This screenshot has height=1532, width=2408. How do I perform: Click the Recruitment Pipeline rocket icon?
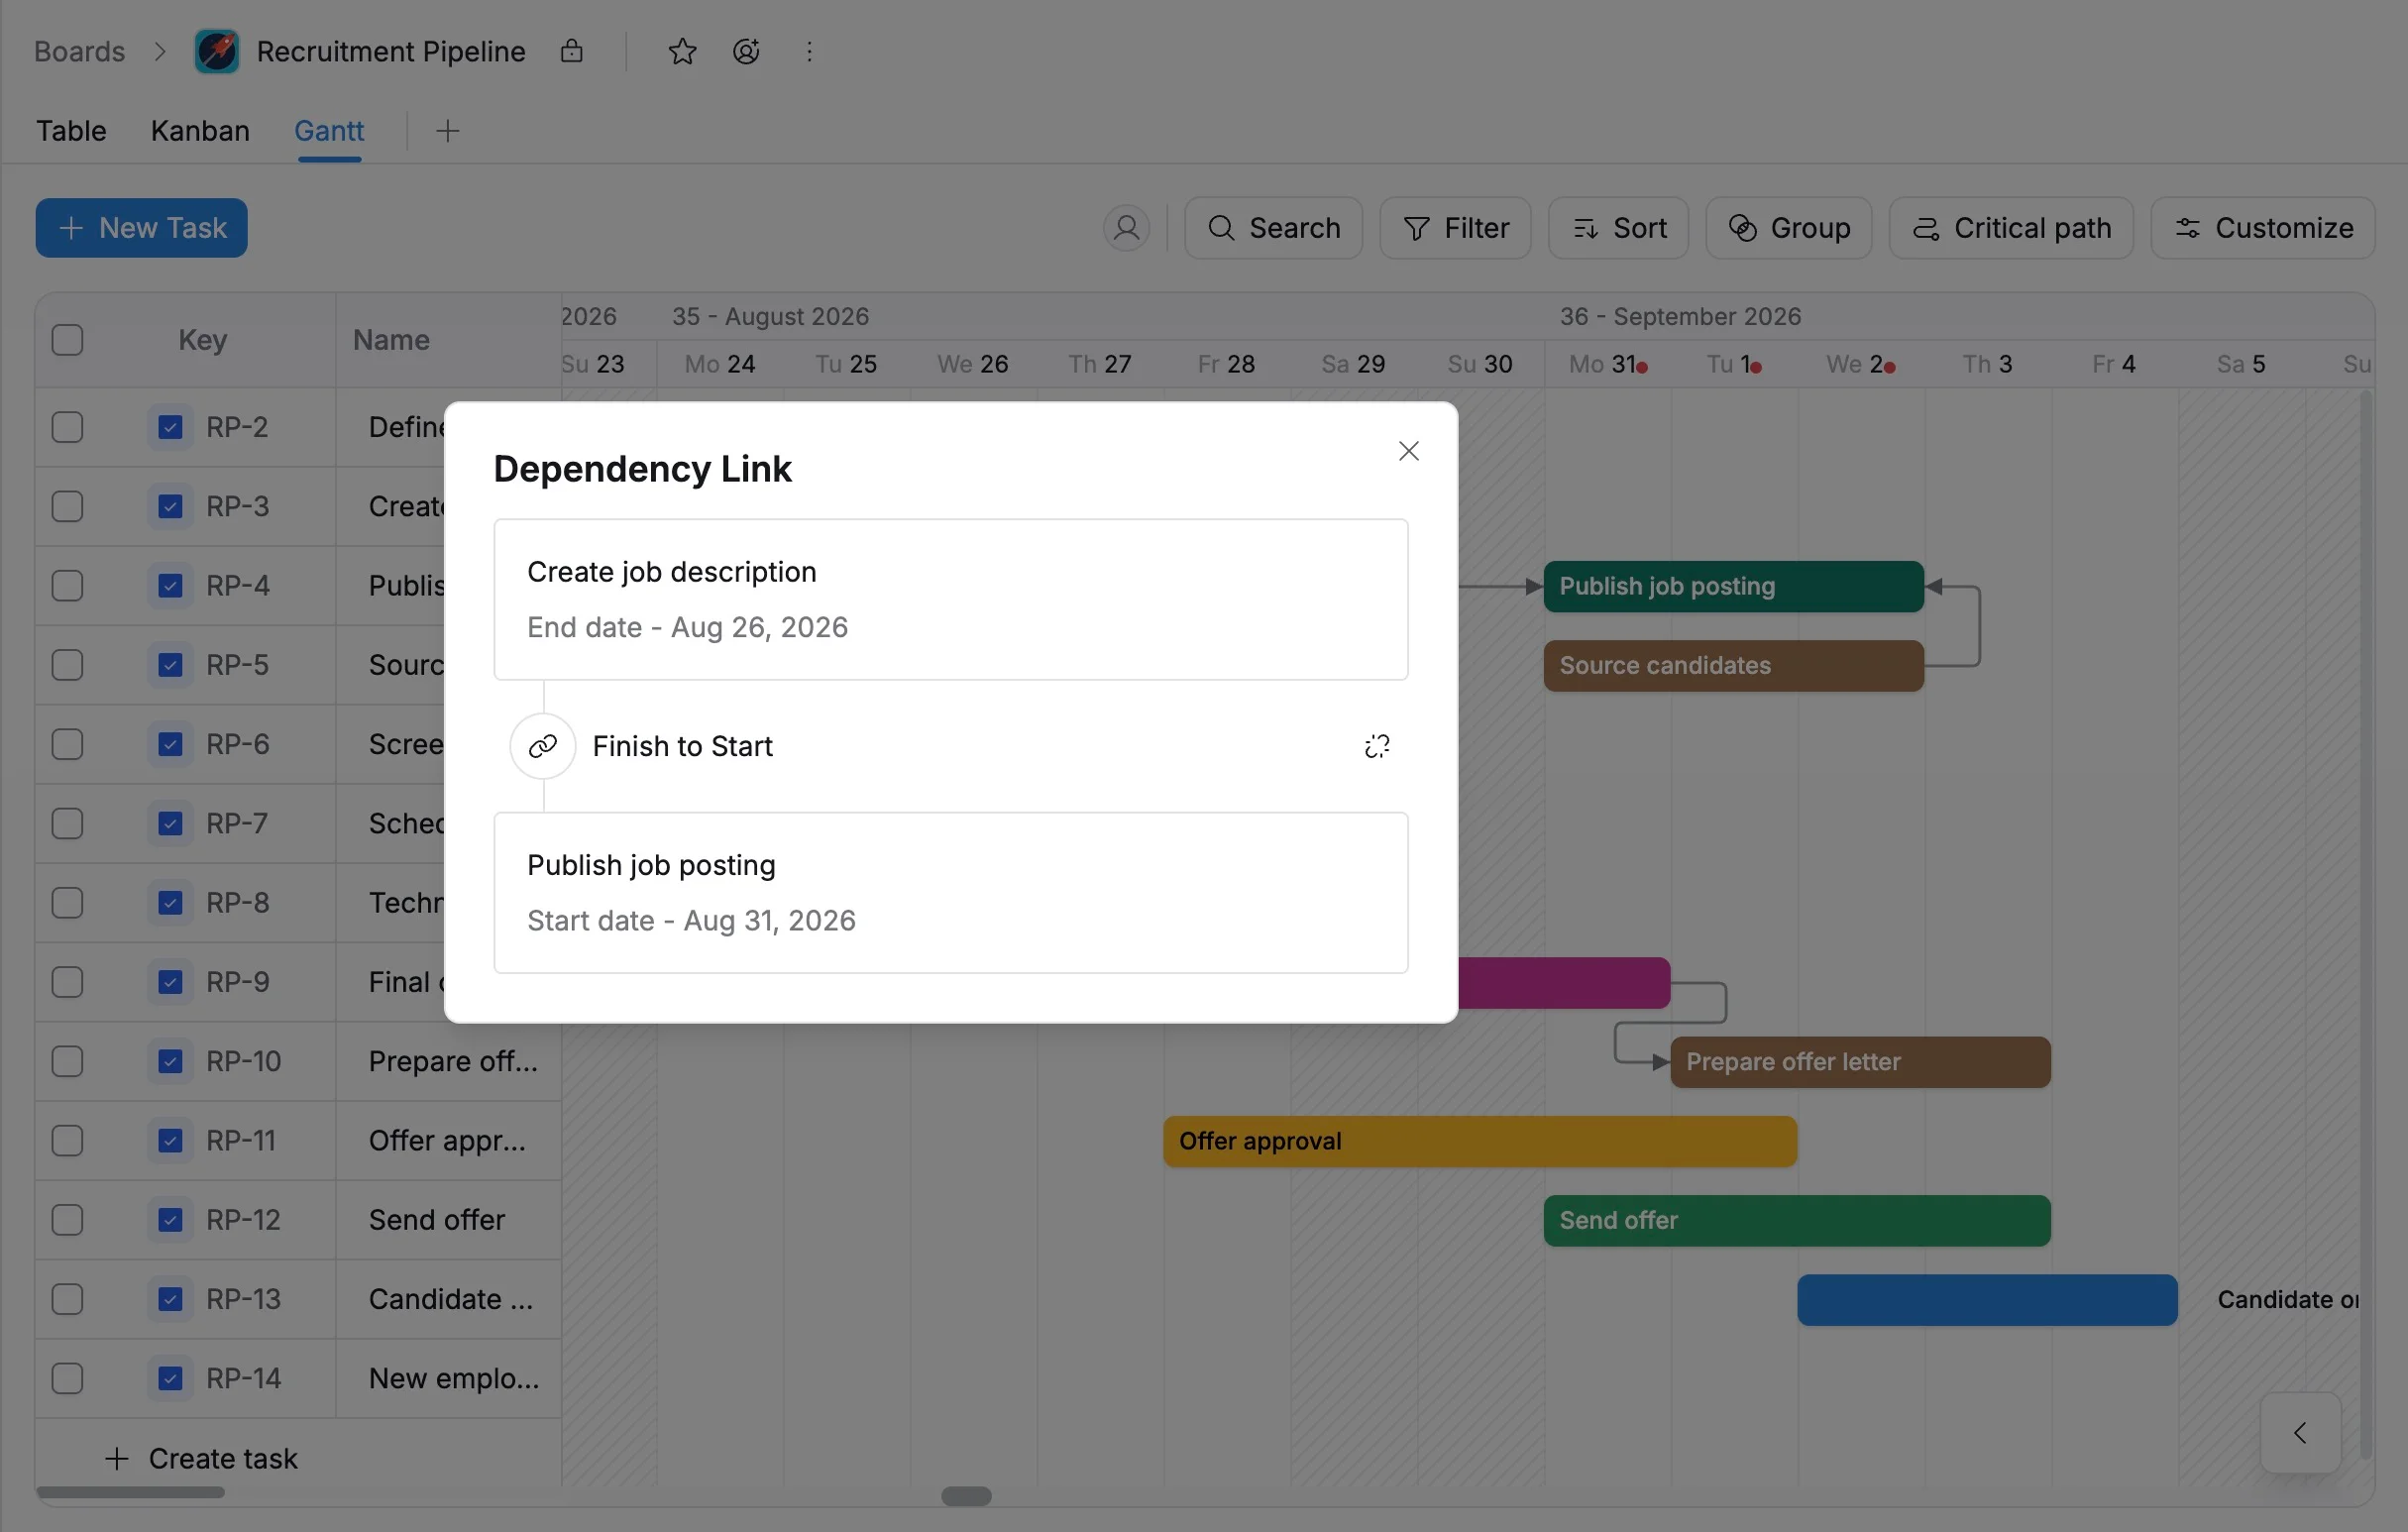(x=216, y=51)
